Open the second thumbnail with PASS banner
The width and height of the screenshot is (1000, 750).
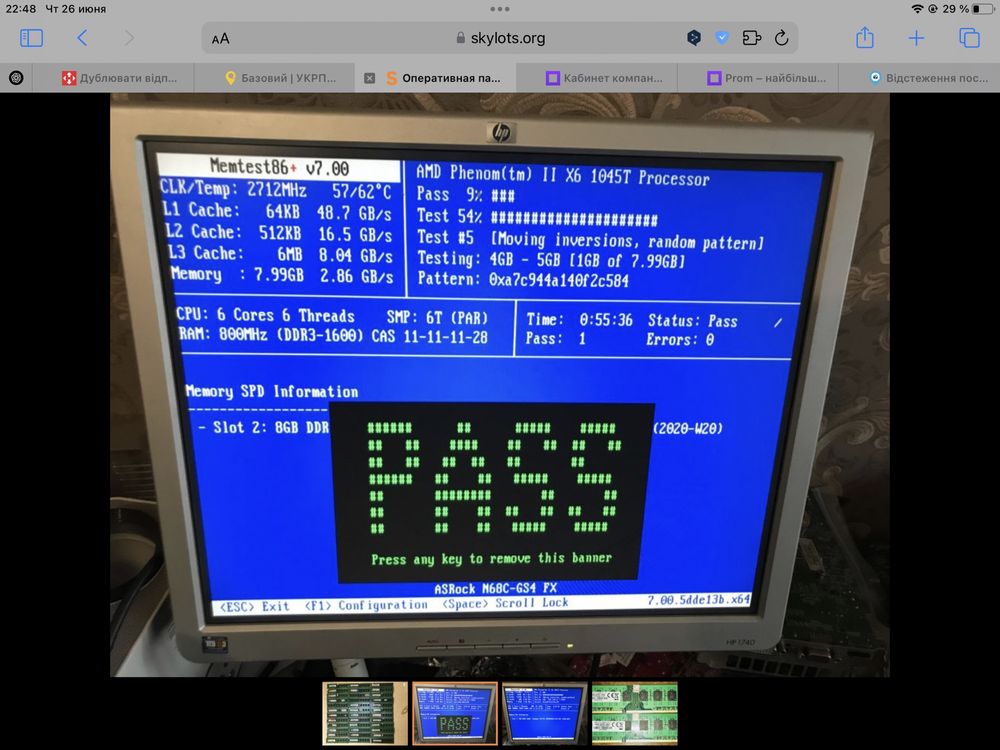(x=455, y=713)
